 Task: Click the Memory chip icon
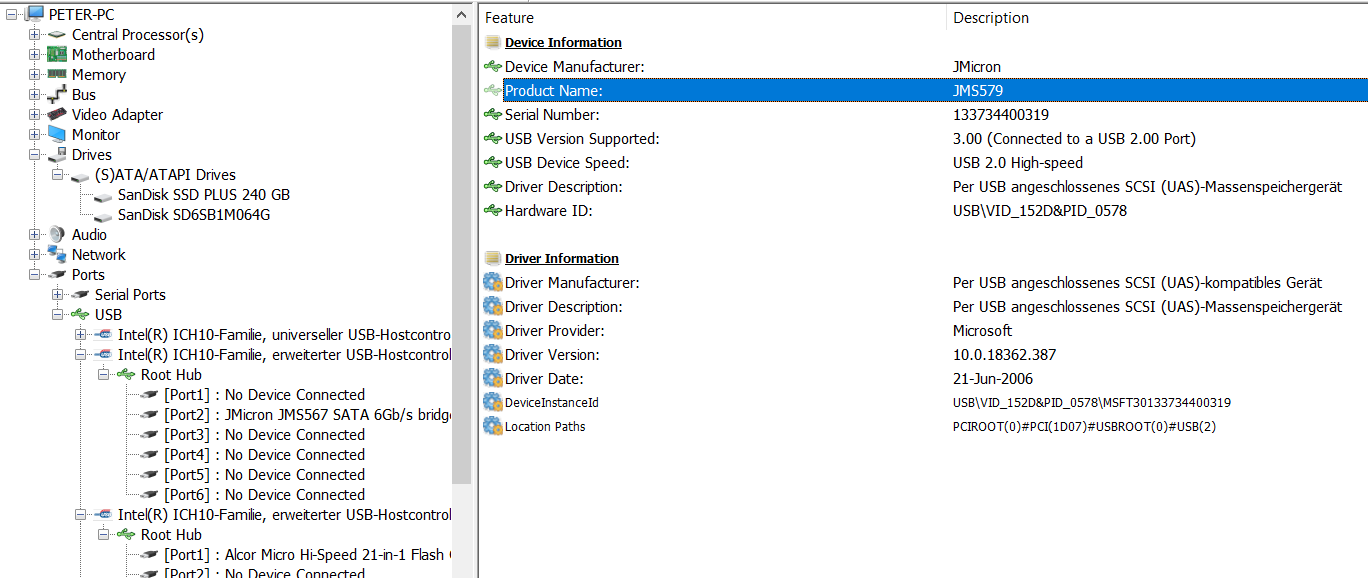pyautogui.click(x=57, y=75)
